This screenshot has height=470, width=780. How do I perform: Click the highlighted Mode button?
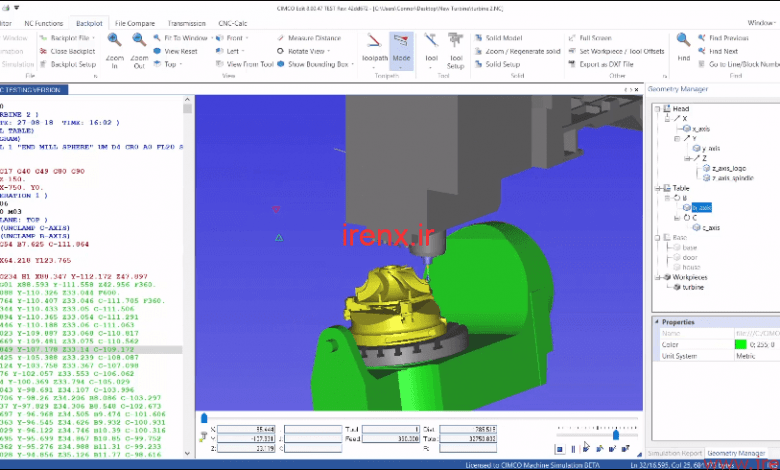click(401, 51)
